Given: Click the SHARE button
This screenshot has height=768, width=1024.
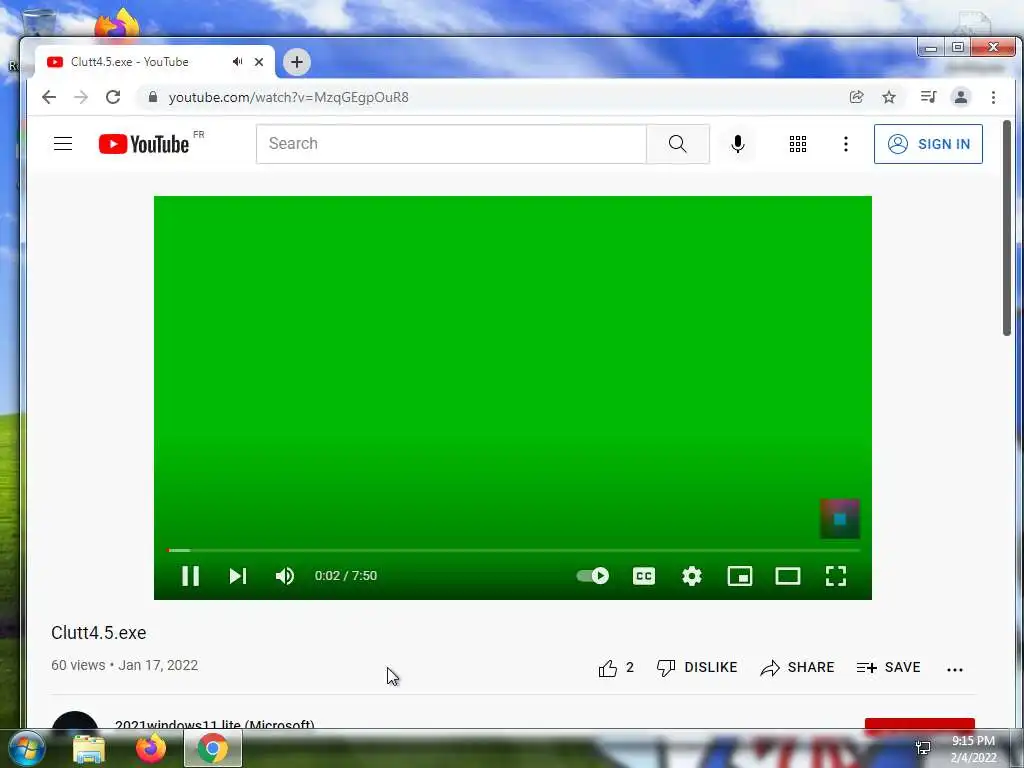Looking at the screenshot, I should click(x=797, y=667).
